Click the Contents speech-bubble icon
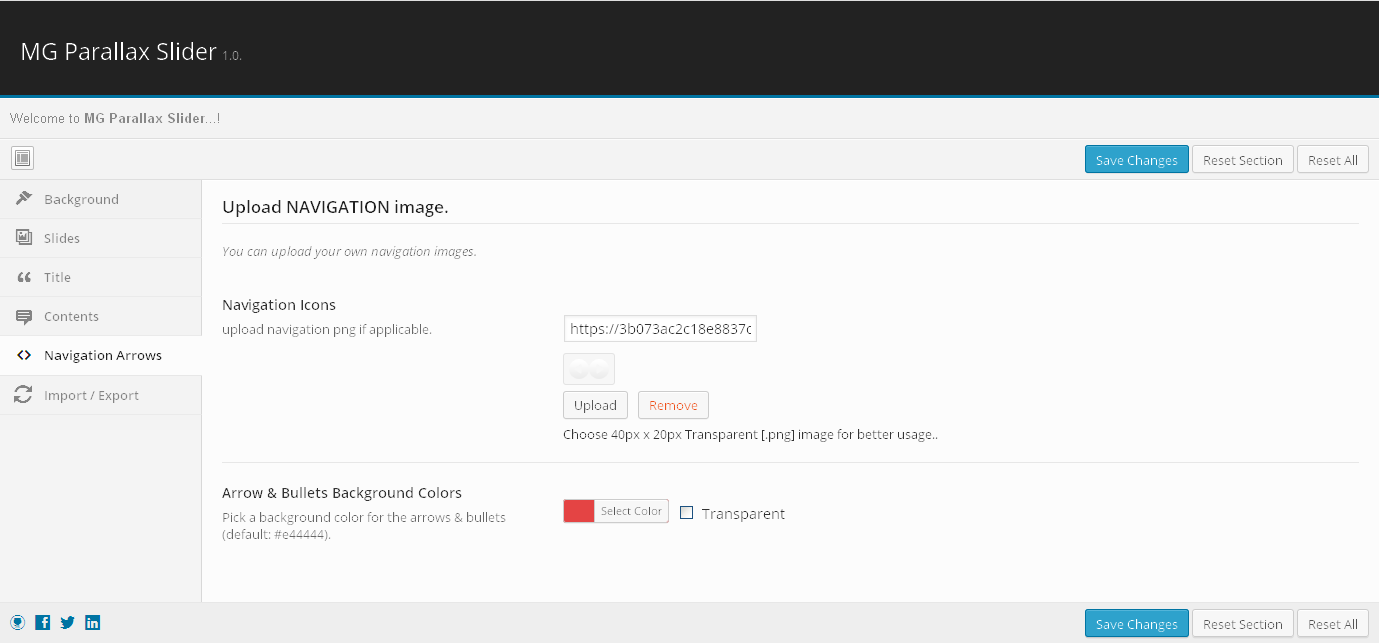This screenshot has height=643, width=1379. coord(24,316)
